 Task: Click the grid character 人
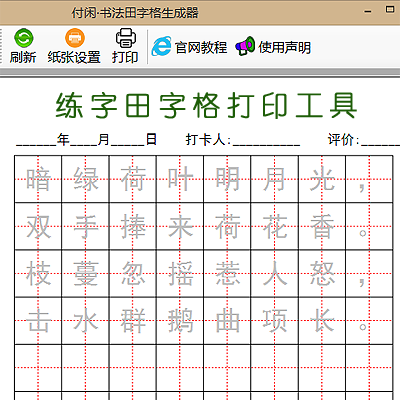point(275,274)
